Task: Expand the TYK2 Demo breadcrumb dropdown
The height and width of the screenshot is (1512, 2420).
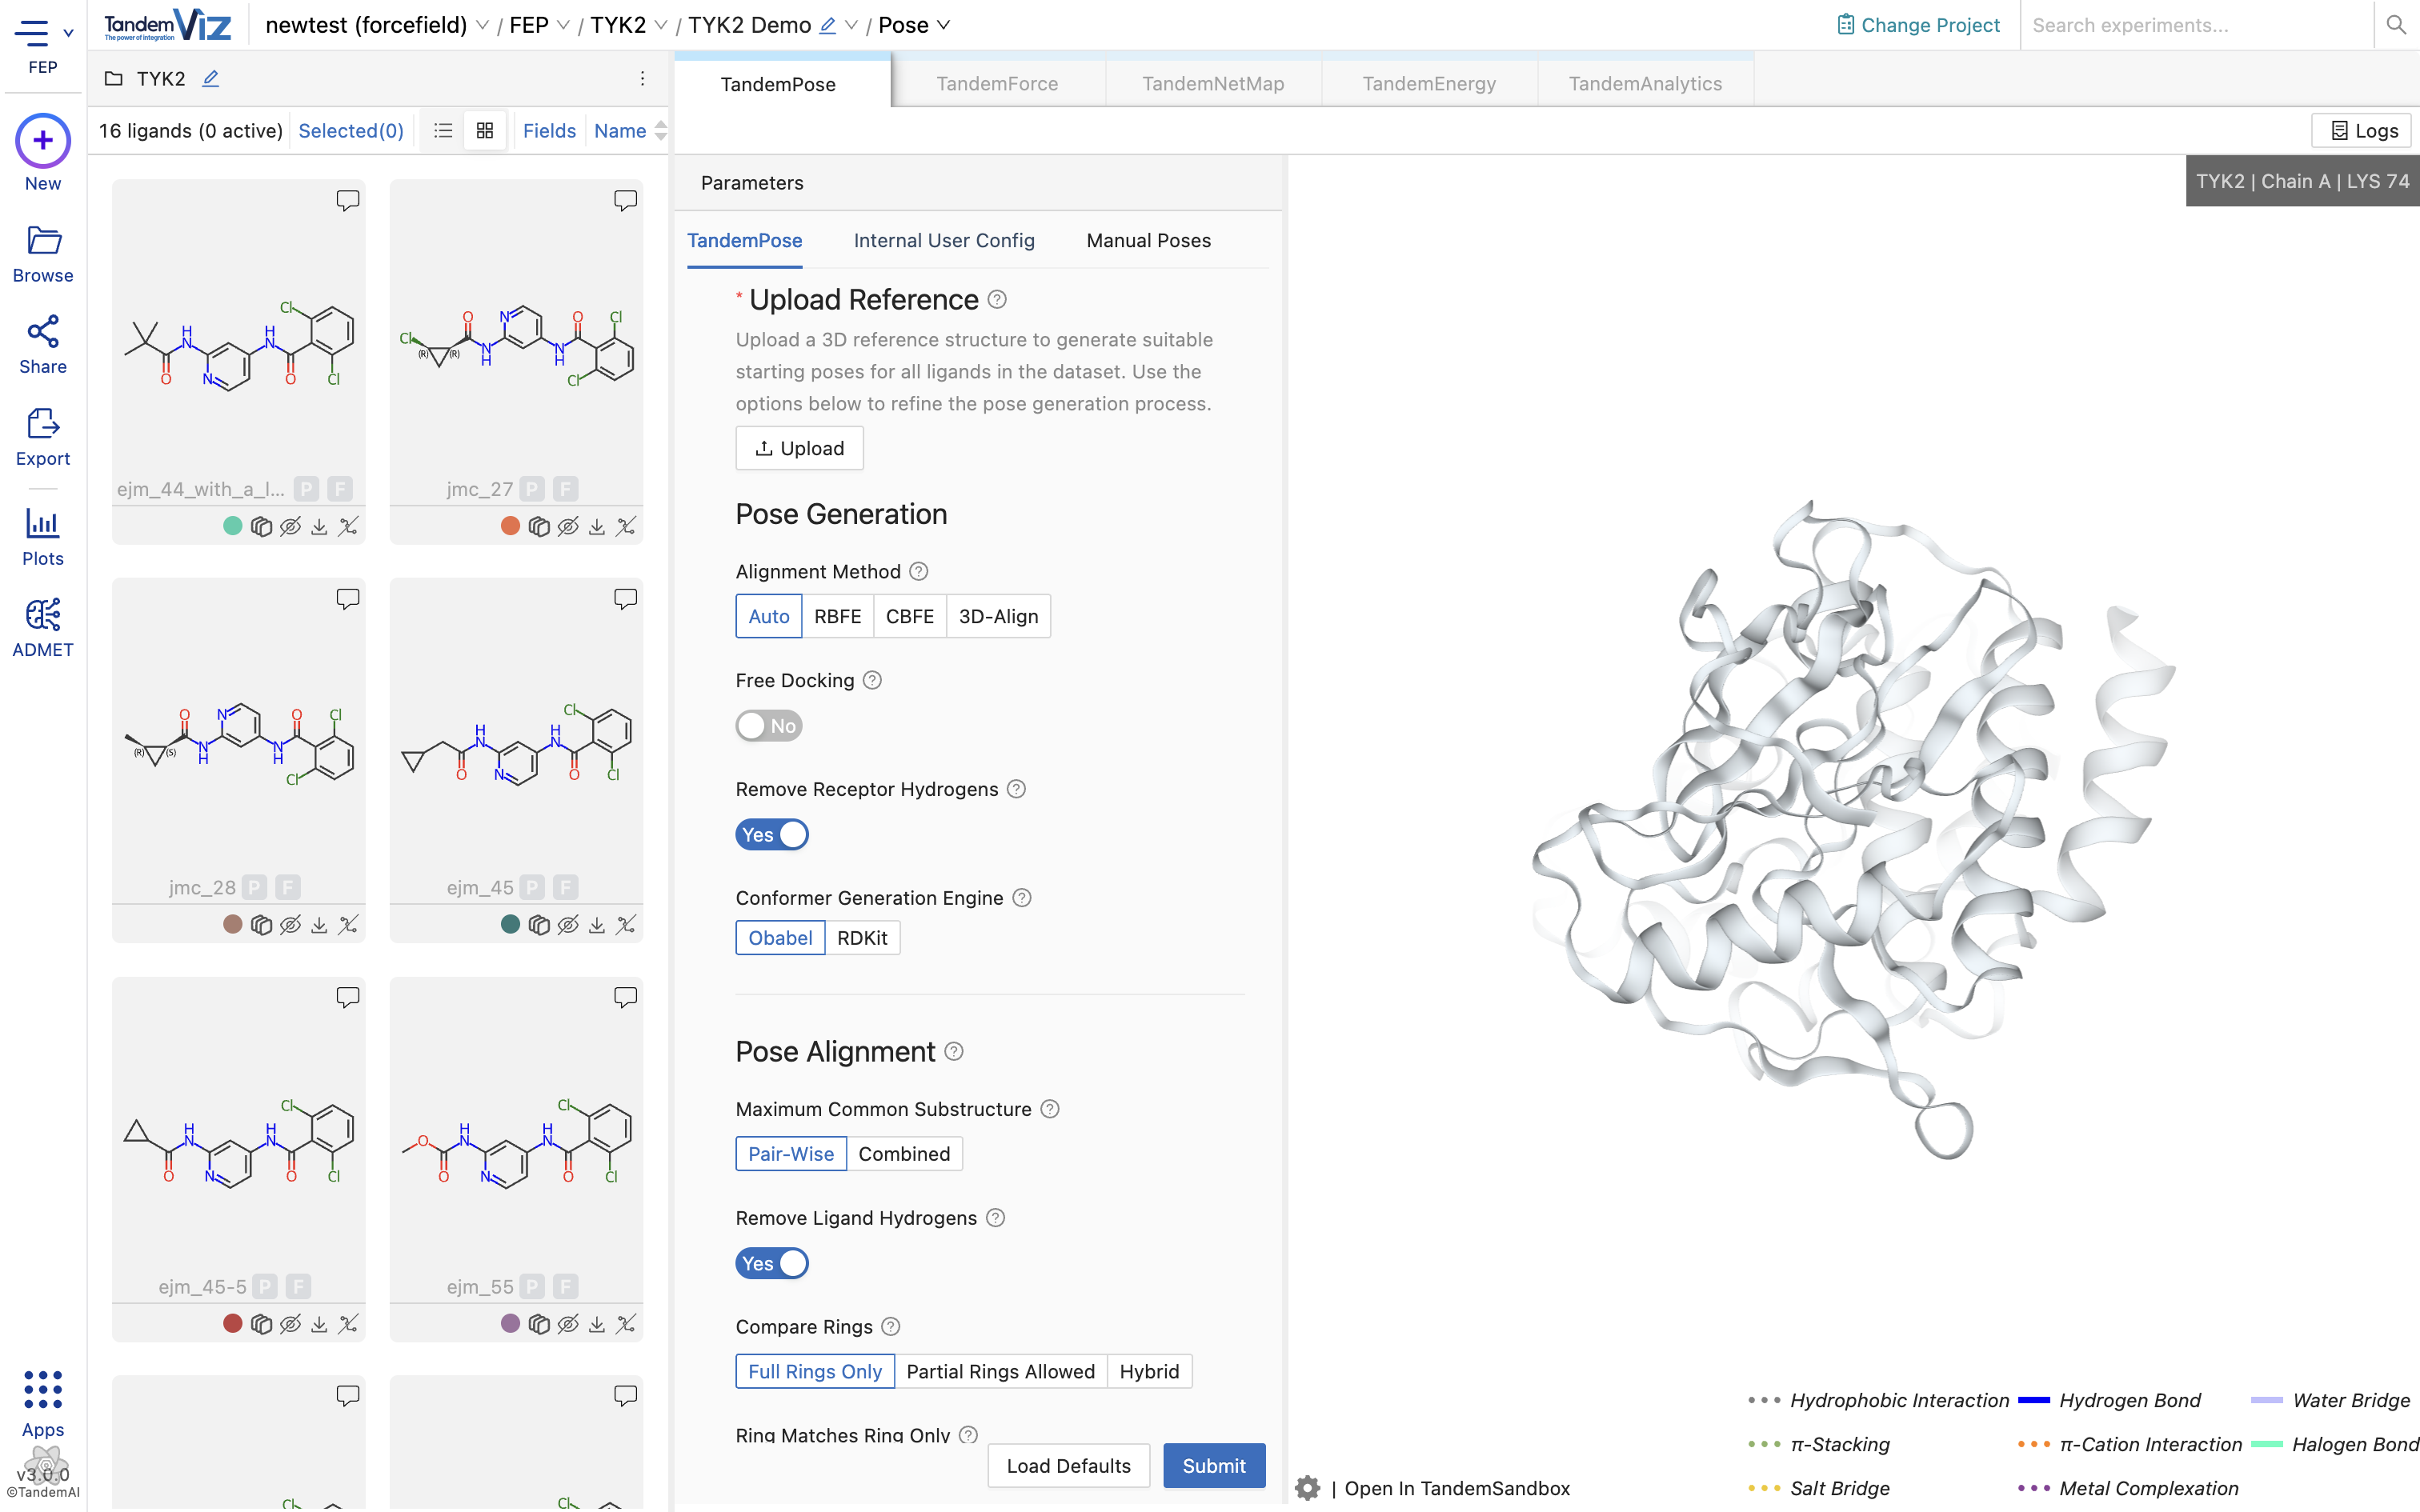Action: 851,25
